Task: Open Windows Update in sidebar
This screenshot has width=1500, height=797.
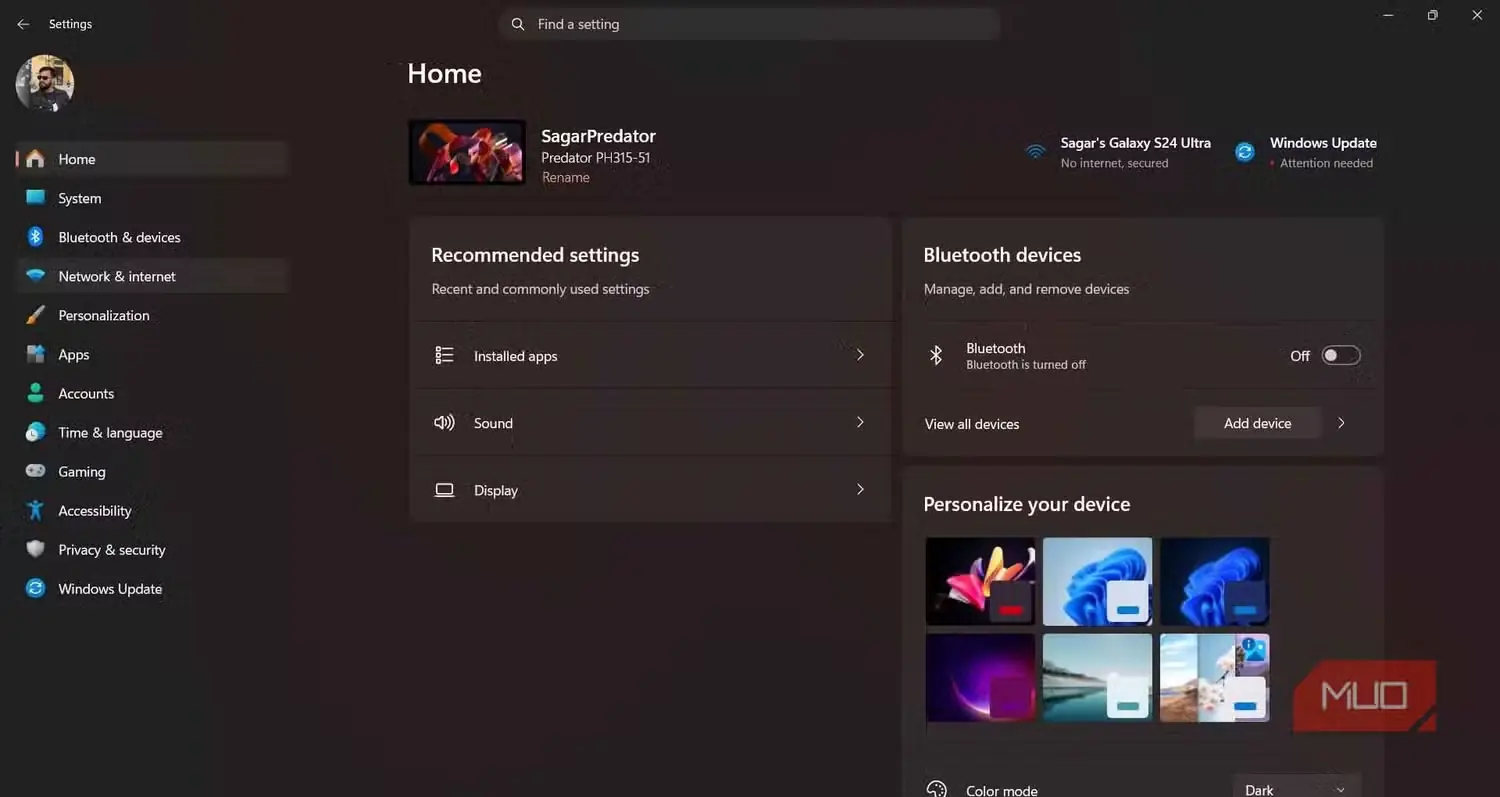Action: (x=152, y=588)
